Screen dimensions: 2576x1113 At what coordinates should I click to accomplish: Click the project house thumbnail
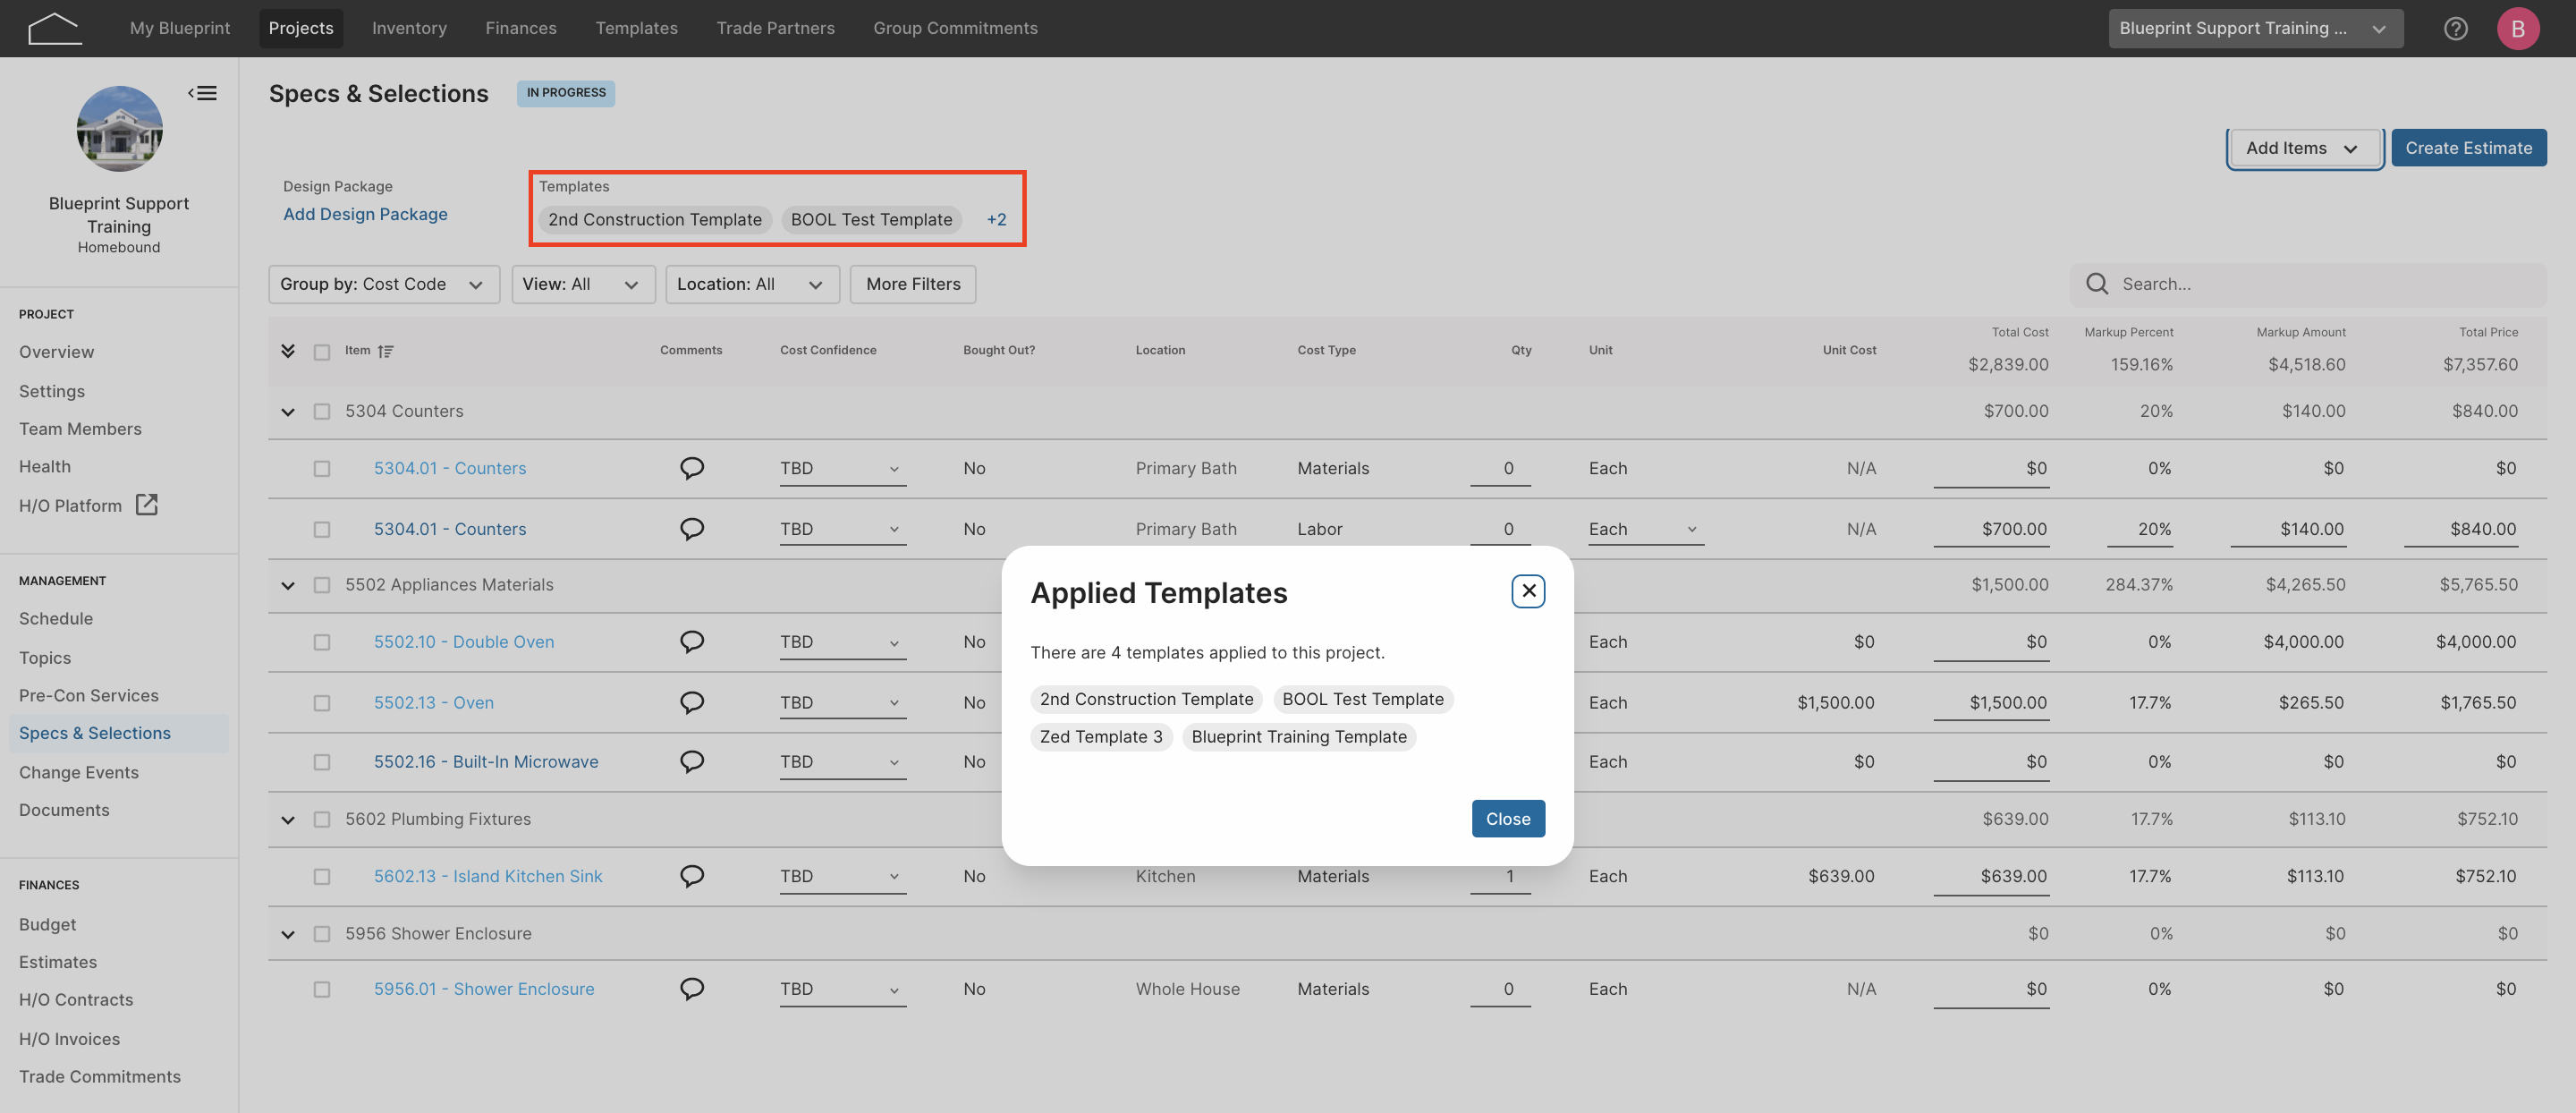119,129
